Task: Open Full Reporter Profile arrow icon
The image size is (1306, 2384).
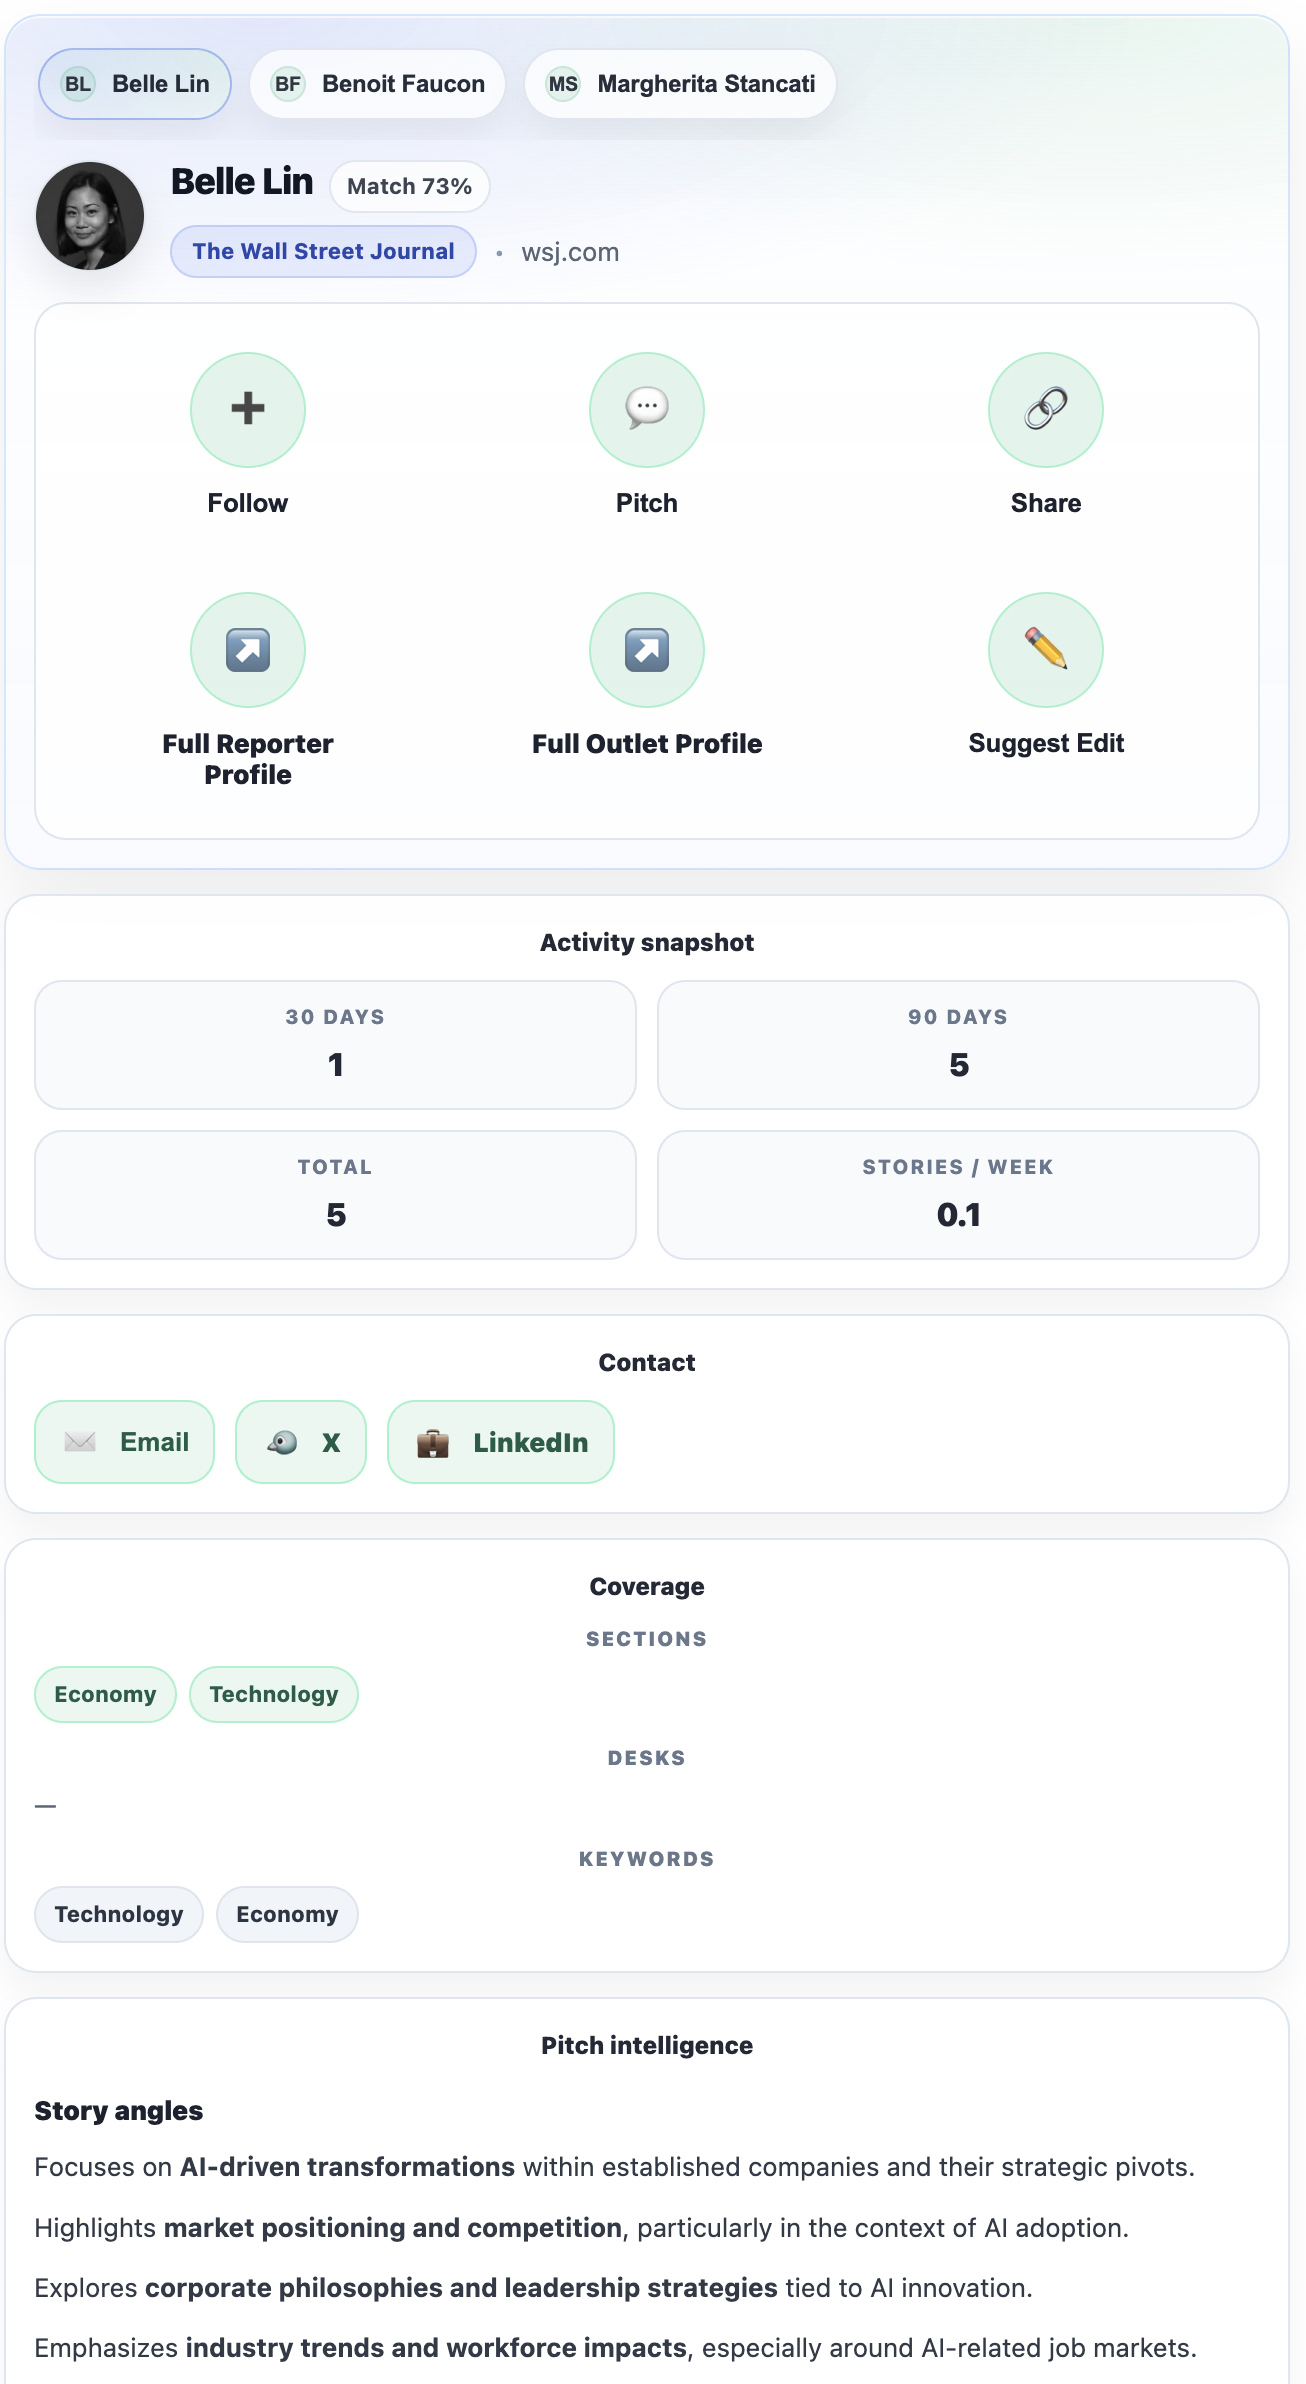Action: (248, 650)
